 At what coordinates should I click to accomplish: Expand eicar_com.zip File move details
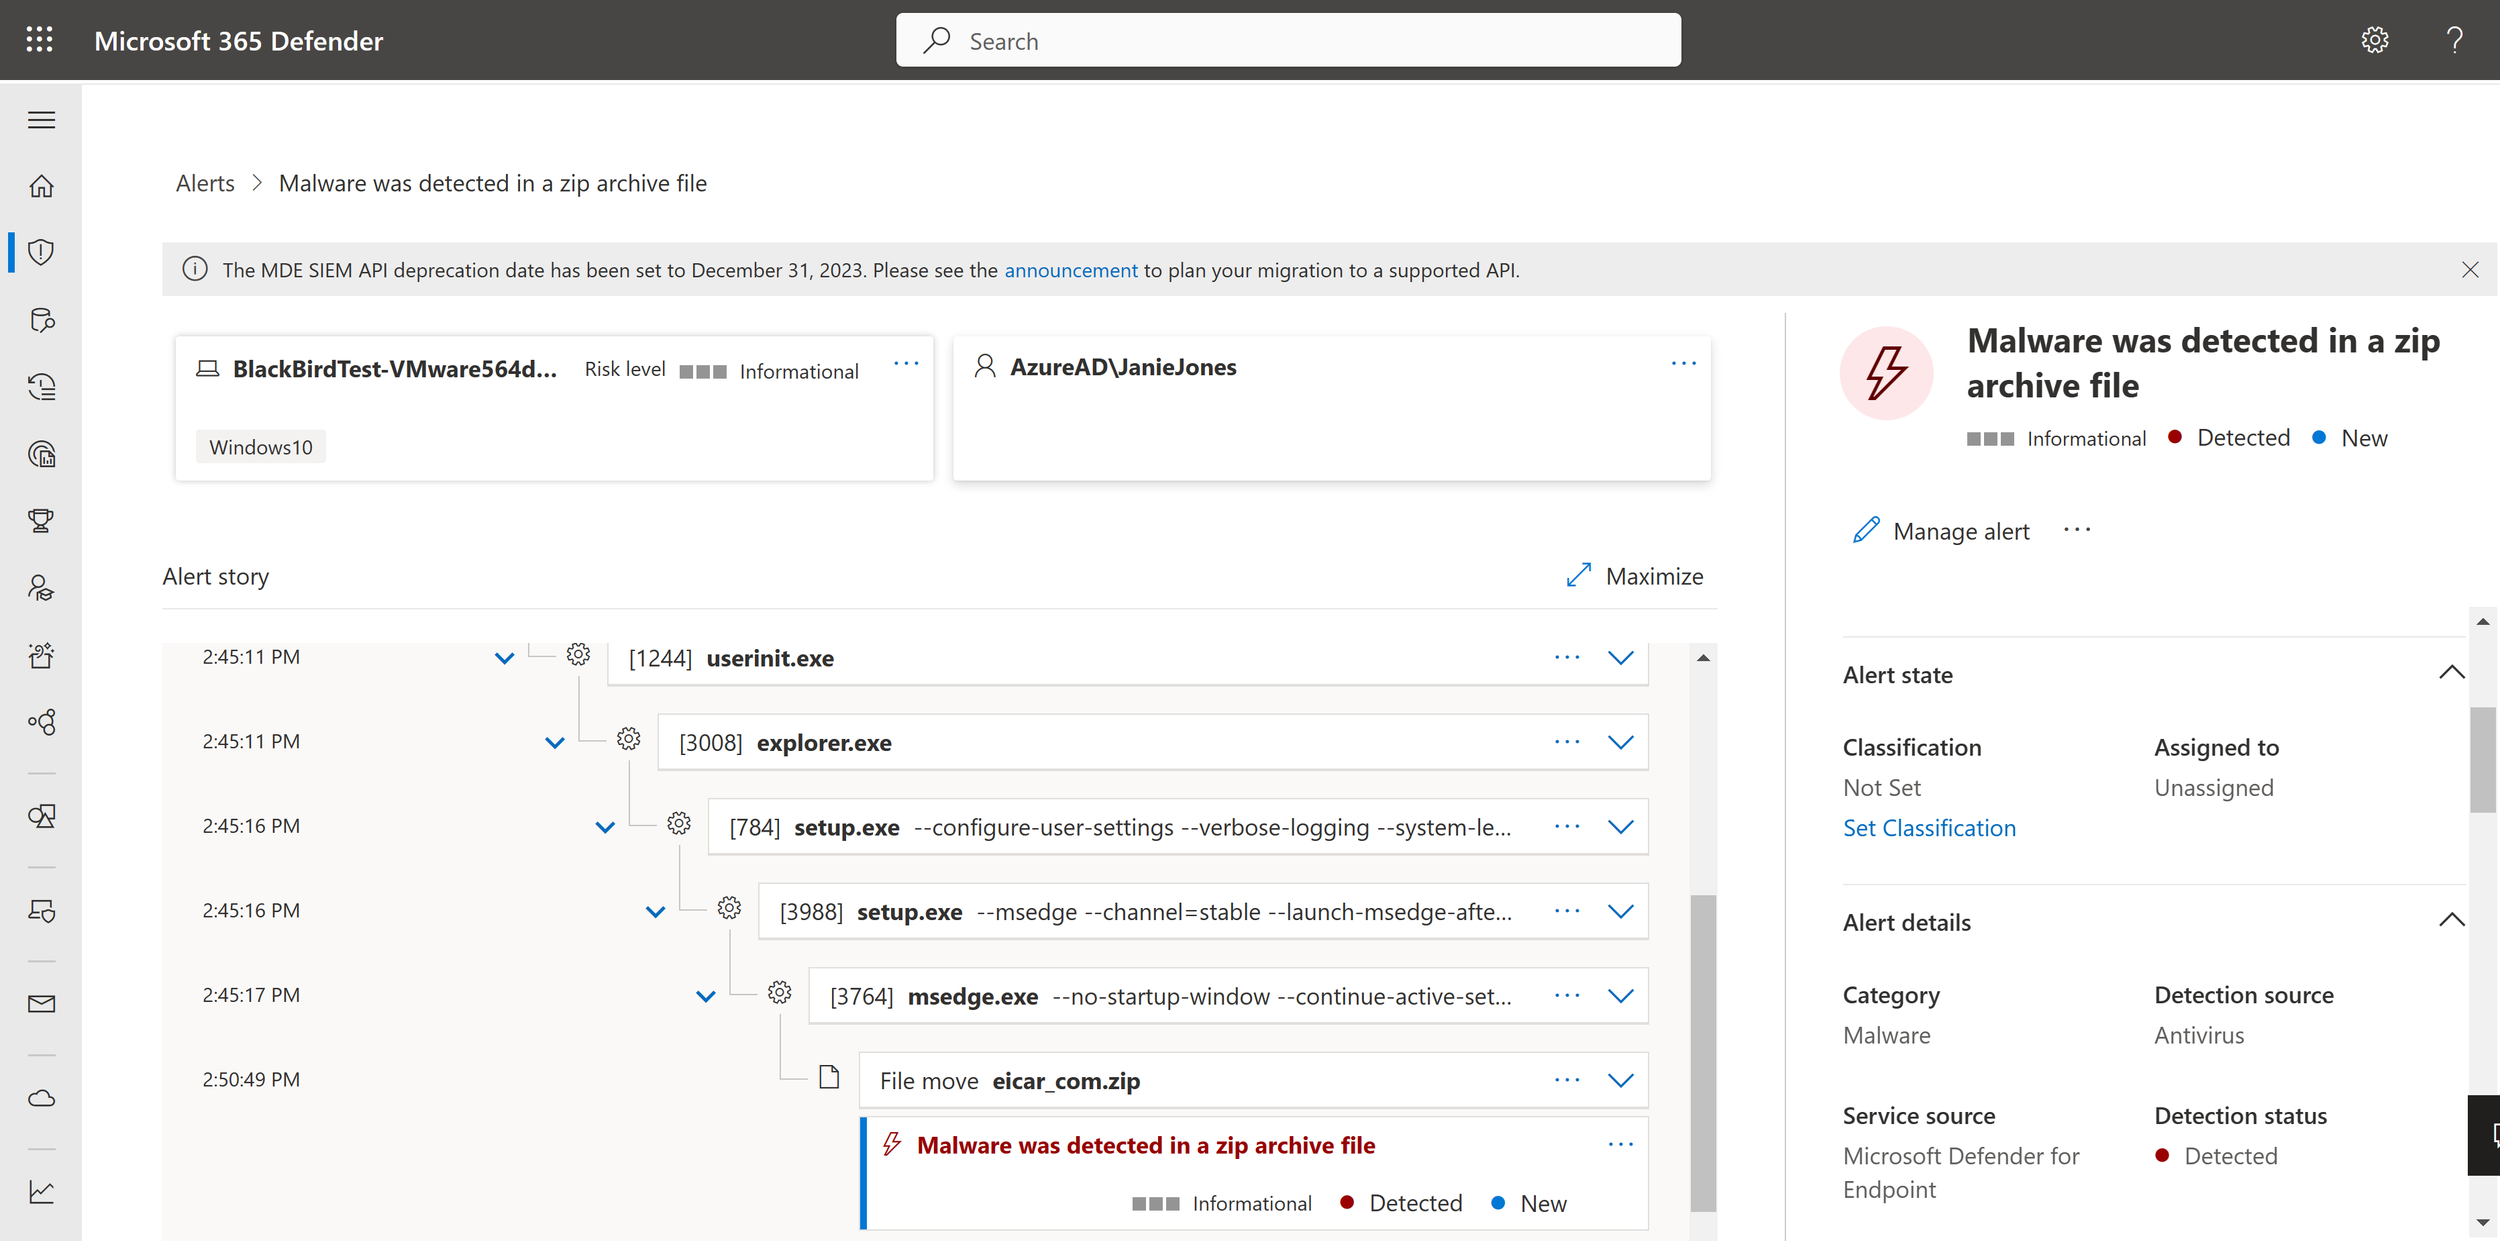(x=1620, y=1080)
